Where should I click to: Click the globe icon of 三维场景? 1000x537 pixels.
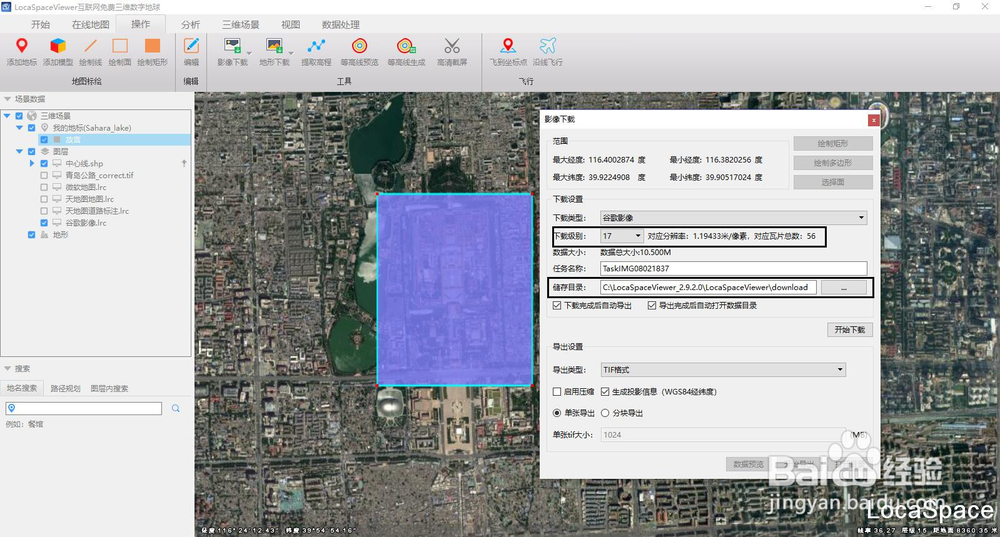pos(32,115)
